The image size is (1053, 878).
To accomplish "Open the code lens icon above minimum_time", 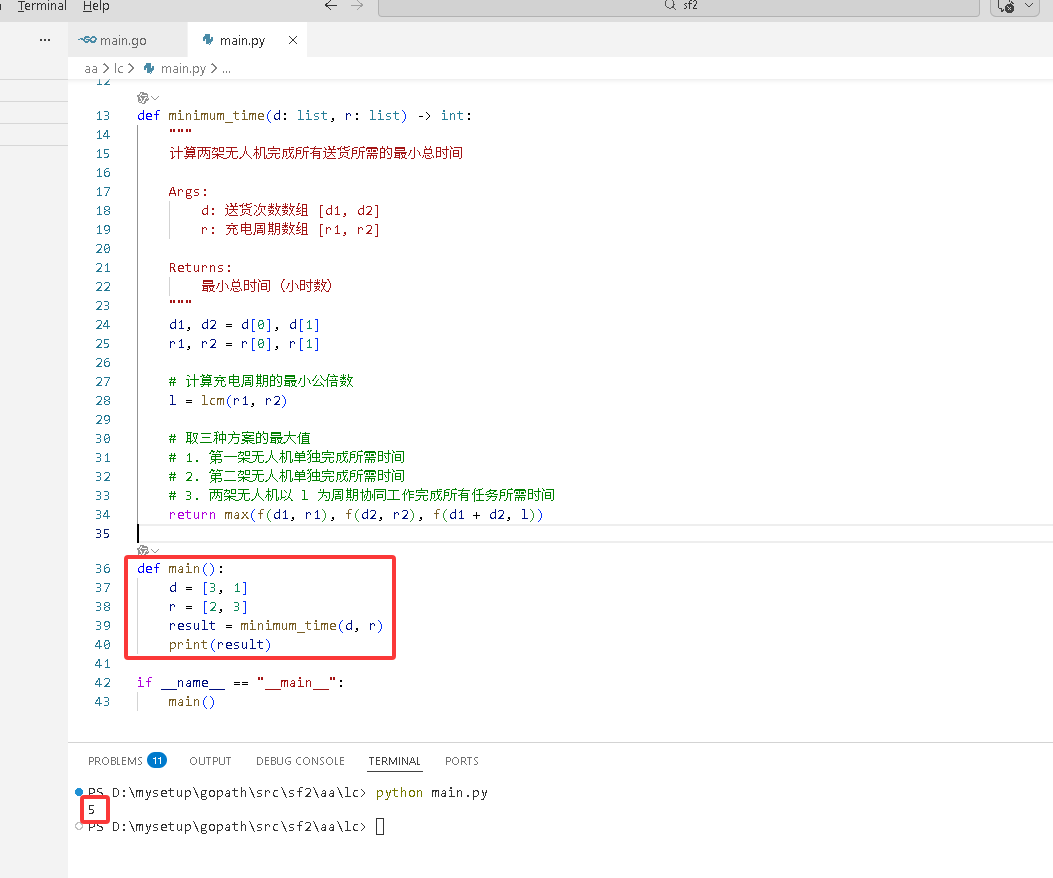I will pyautogui.click(x=142, y=98).
